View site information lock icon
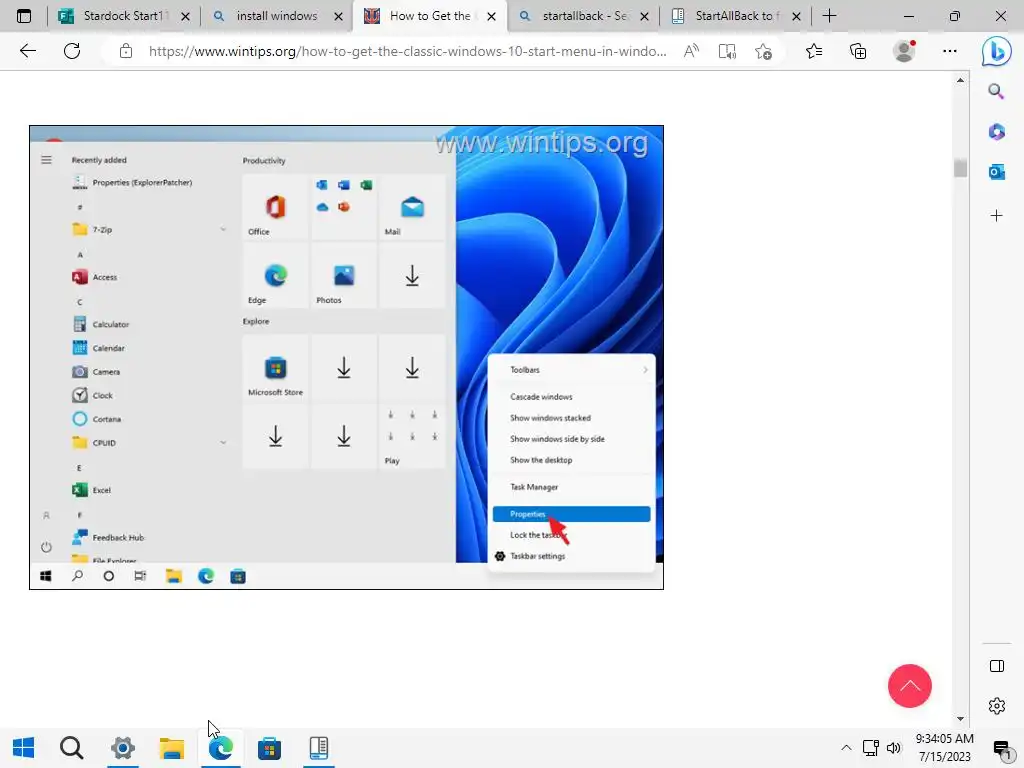Screen dimensions: 1024x768 click(126, 51)
